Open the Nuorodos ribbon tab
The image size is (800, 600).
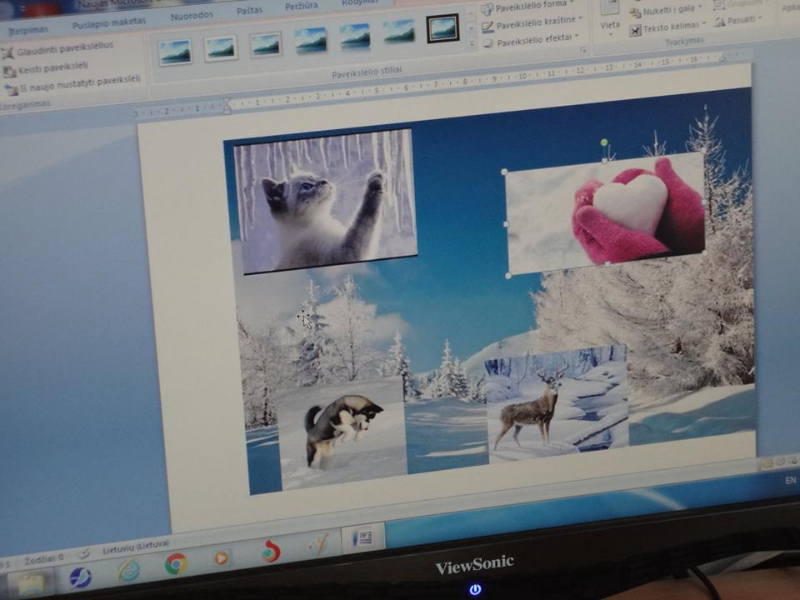(192, 16)
